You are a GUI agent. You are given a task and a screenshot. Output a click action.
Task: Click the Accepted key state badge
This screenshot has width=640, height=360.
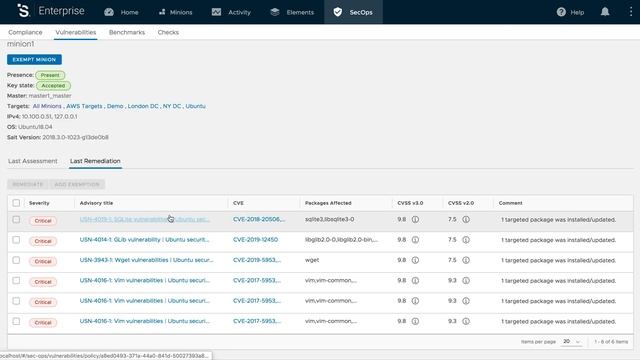point(53,86)
